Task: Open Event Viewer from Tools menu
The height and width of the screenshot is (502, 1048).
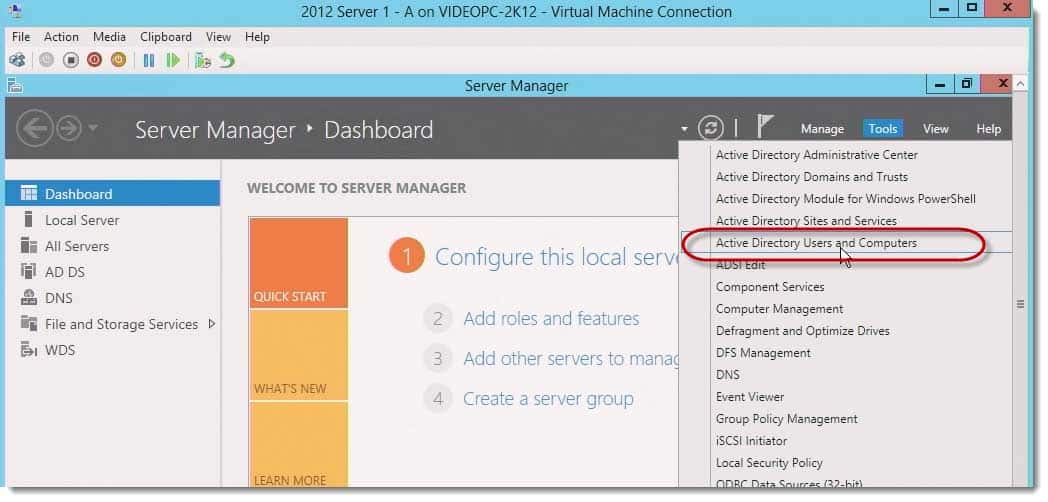Action: coord(750,397)
